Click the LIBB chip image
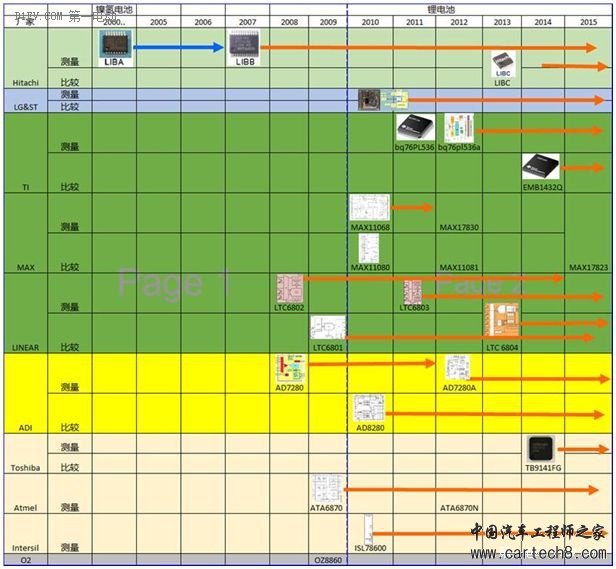This screenshot has width=616, height=569. [245, 43]
